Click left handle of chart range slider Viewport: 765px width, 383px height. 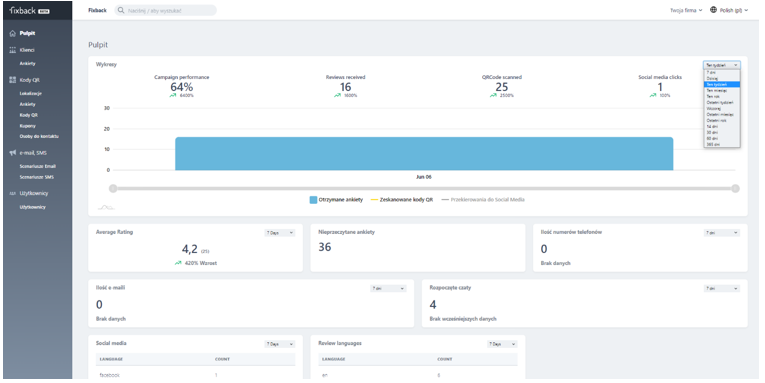coord(113,188)
